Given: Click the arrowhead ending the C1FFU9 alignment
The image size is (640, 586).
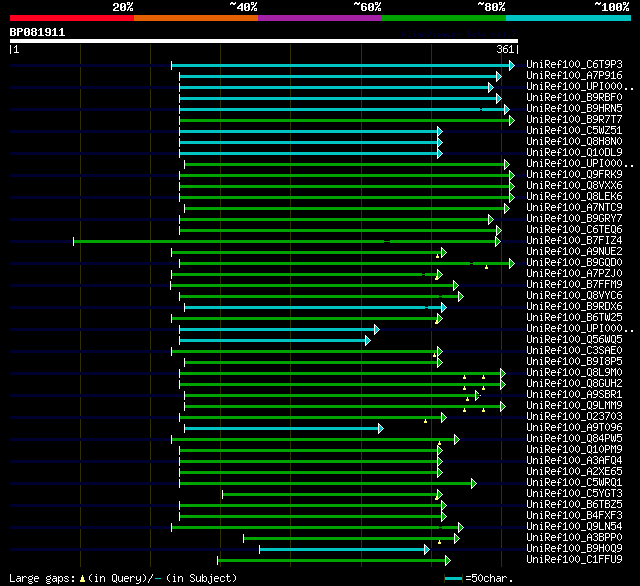Looking at the screenshot, I should coord(448,561).
